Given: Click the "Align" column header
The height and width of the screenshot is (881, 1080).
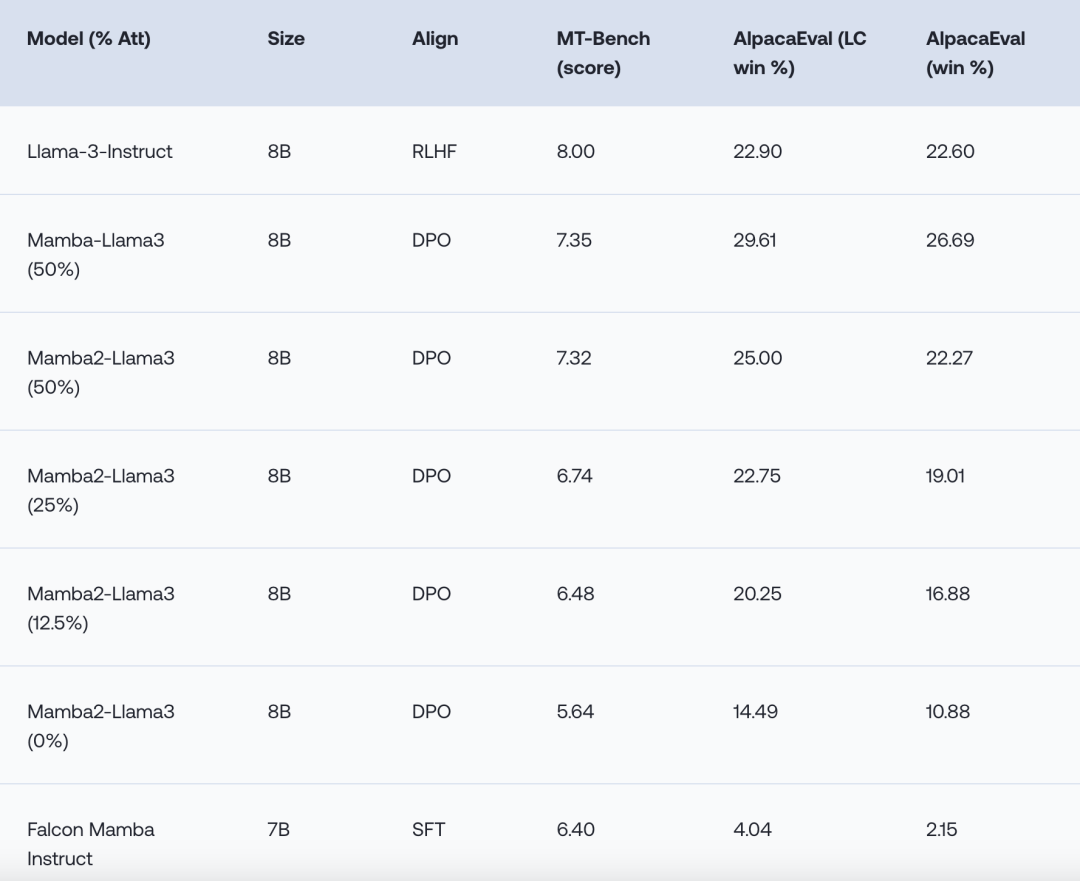Looking at the screenshot, I should (435, 39).
